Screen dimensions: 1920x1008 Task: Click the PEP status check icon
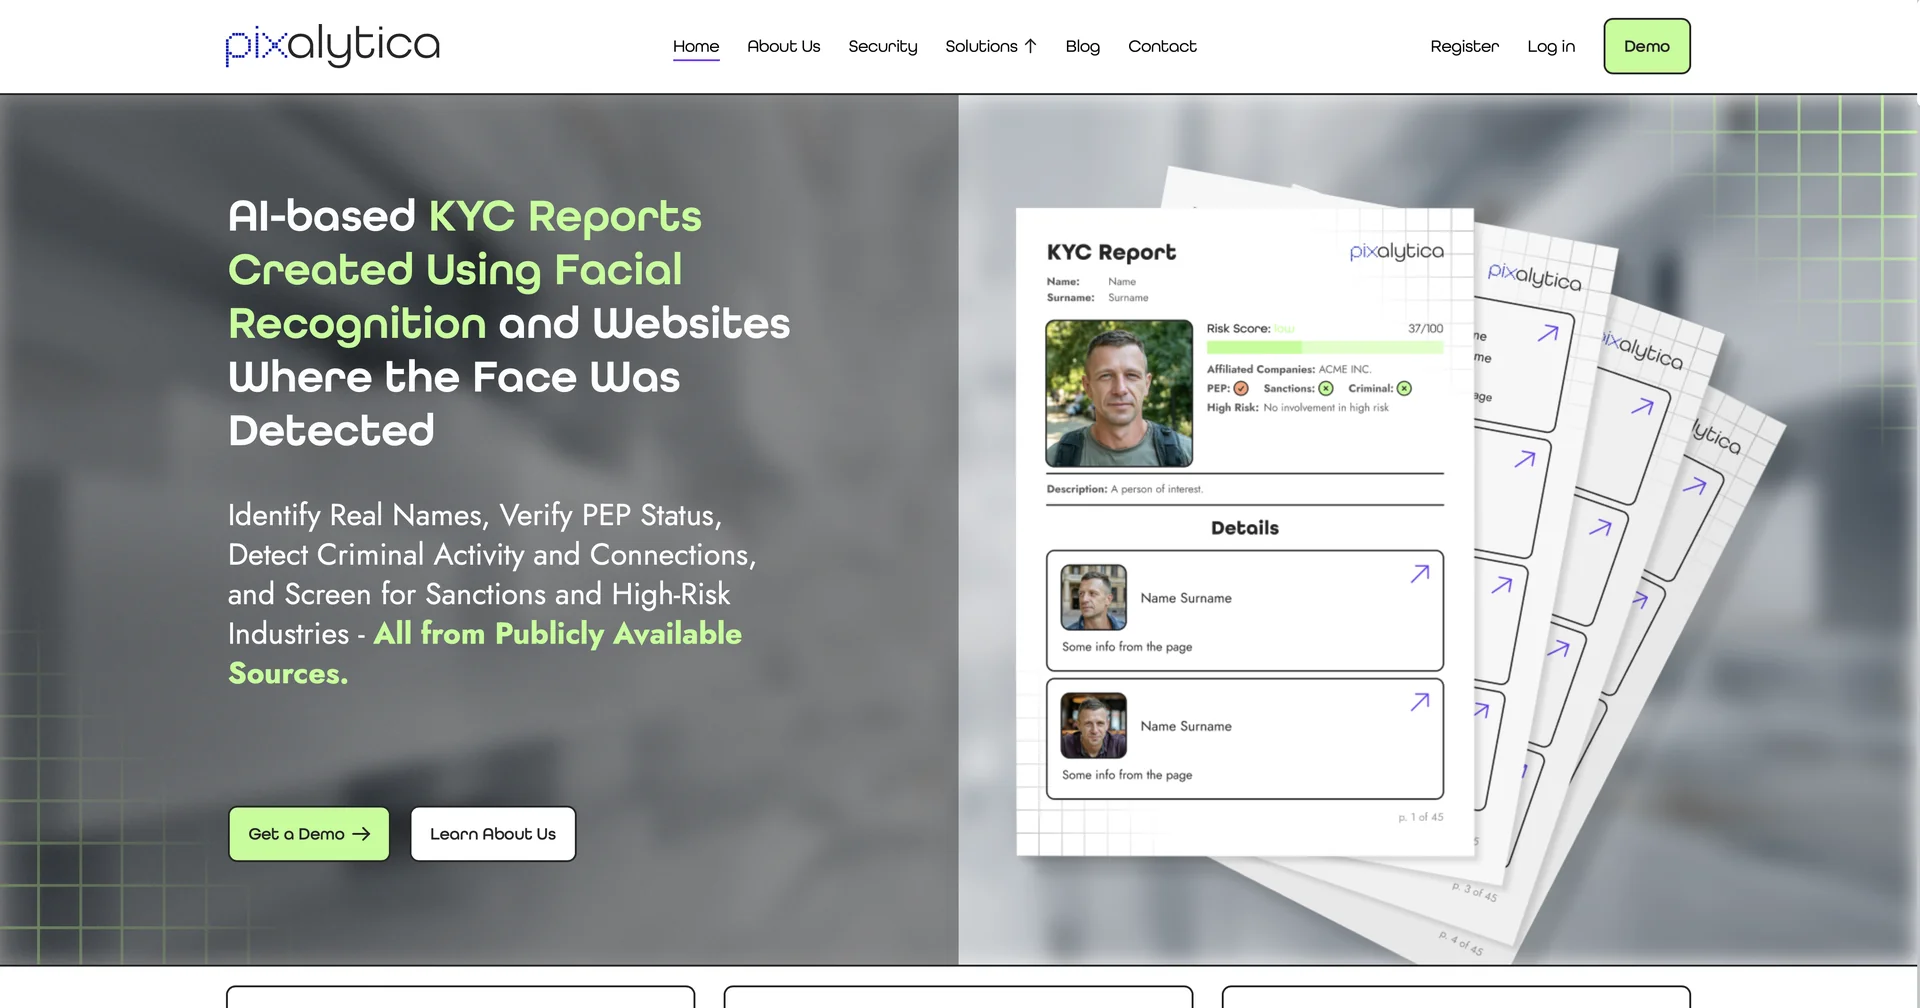coord(1241,389)
